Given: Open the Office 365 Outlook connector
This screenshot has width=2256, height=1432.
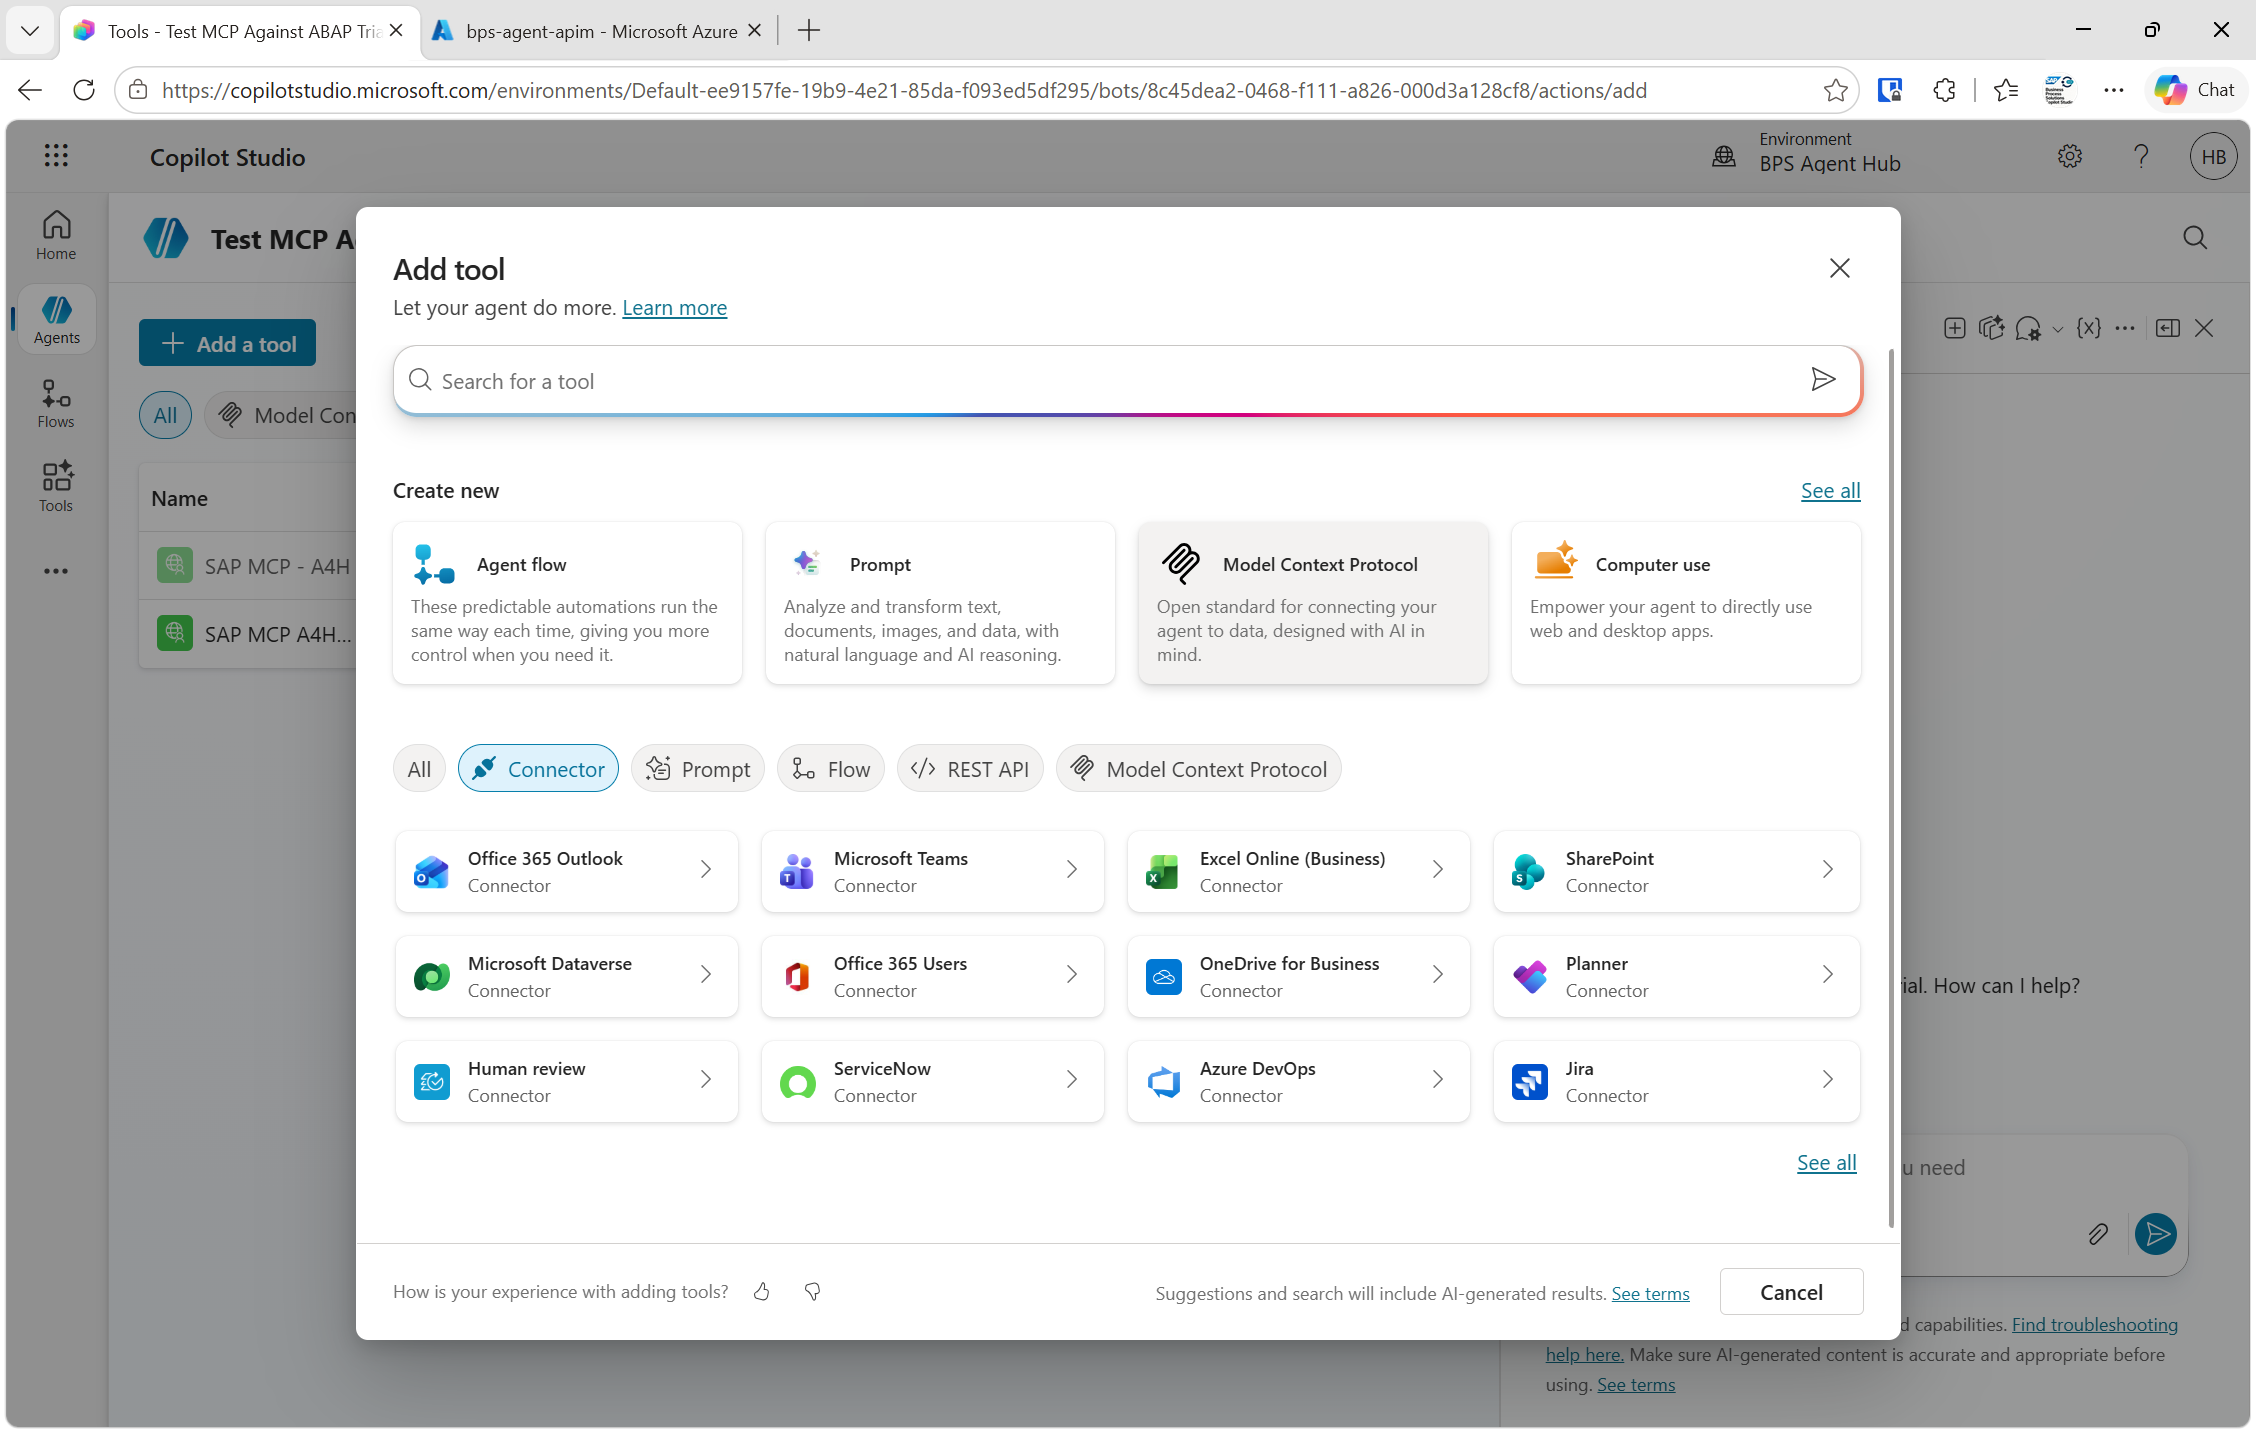Looking at the screenshot, I should coord(567,871).
